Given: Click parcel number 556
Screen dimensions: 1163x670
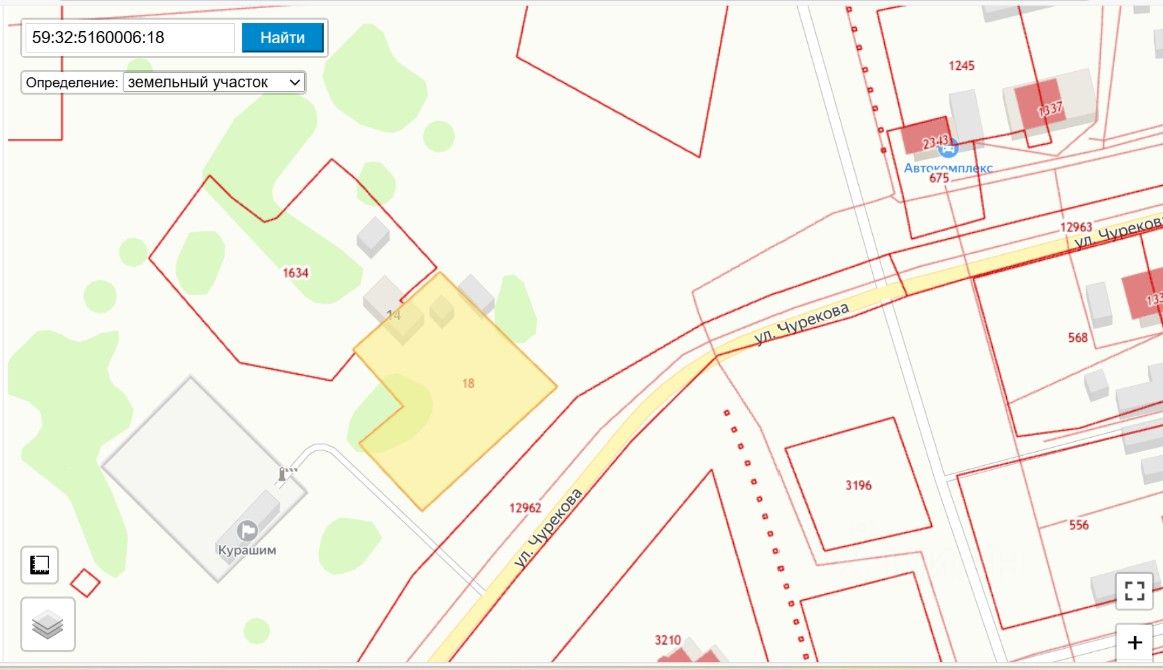Looking at the screenshot, I should tap(1079, 525).
